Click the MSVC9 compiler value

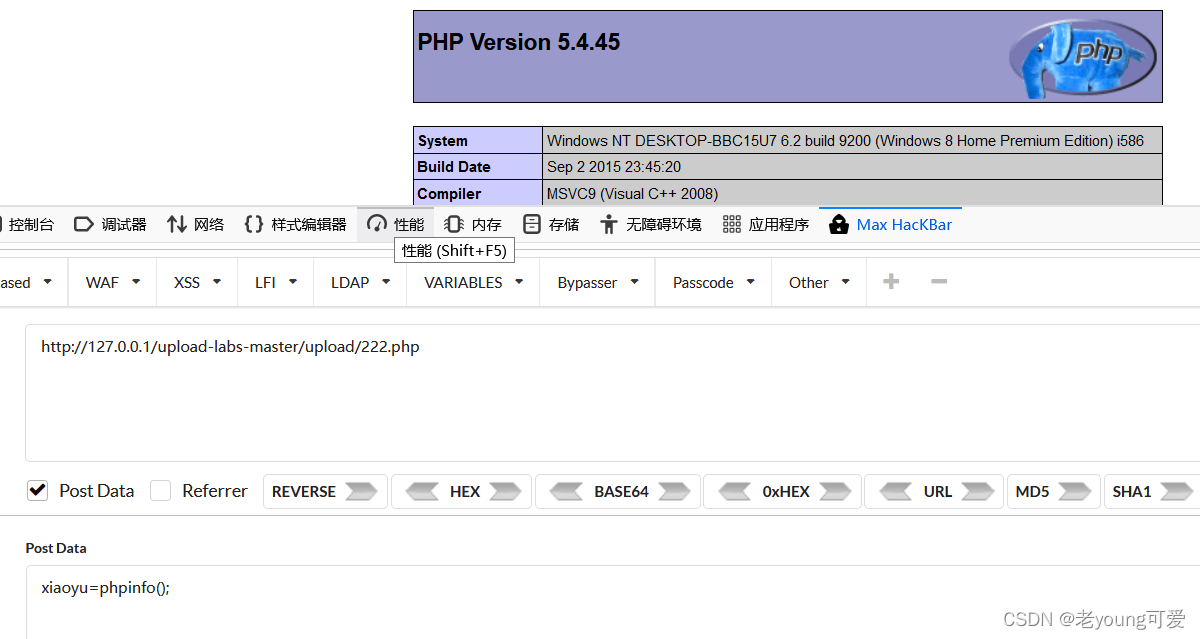632,193
